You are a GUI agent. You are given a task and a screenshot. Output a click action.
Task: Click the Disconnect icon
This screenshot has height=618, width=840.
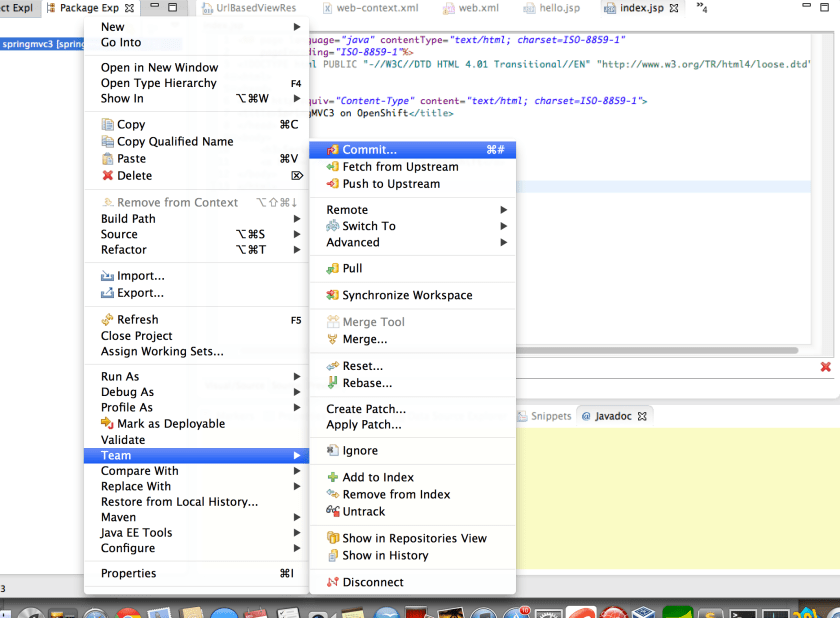[x=333, y=583]
